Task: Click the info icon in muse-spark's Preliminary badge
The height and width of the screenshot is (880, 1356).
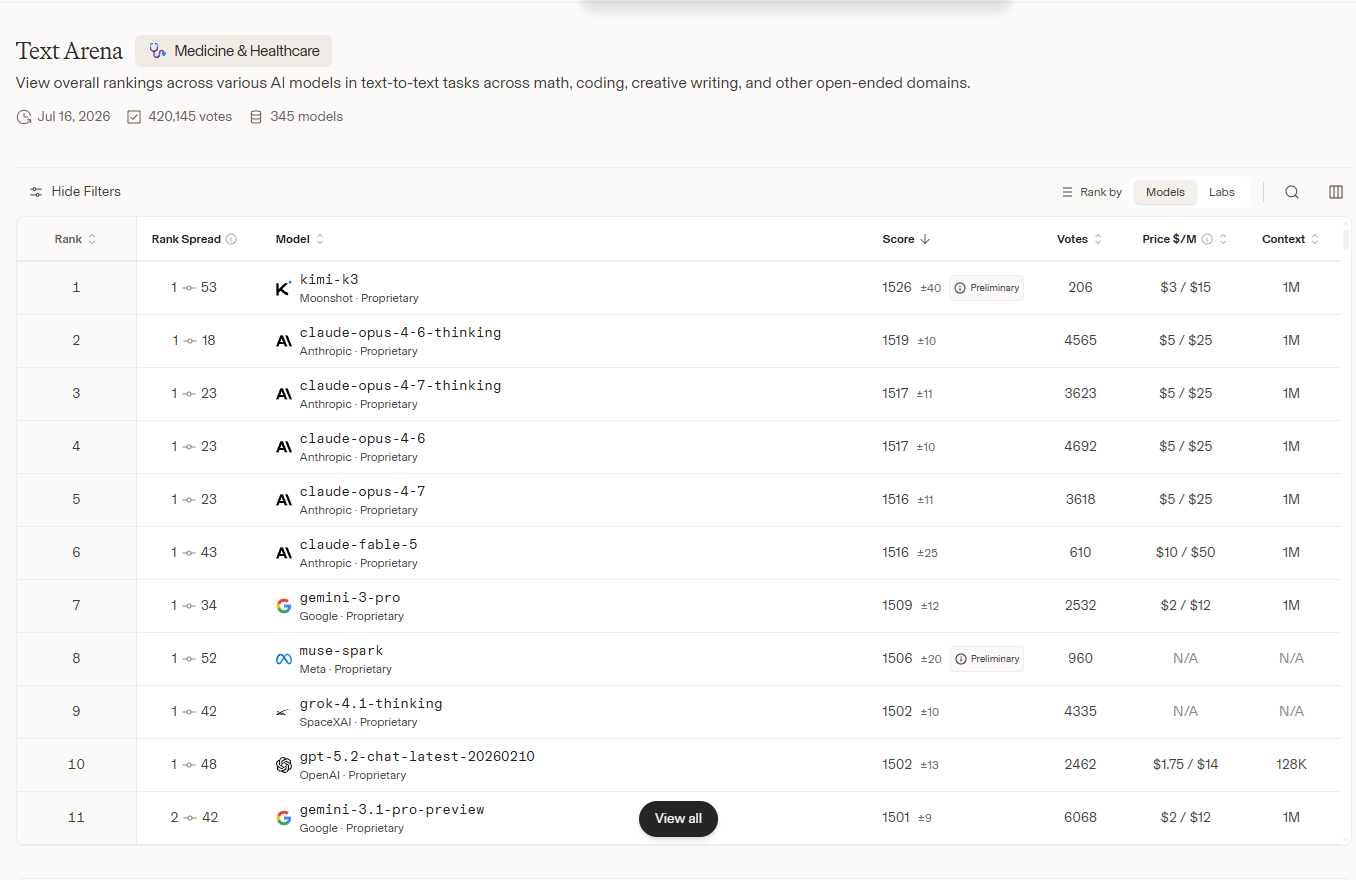Action: coord(960,659)
